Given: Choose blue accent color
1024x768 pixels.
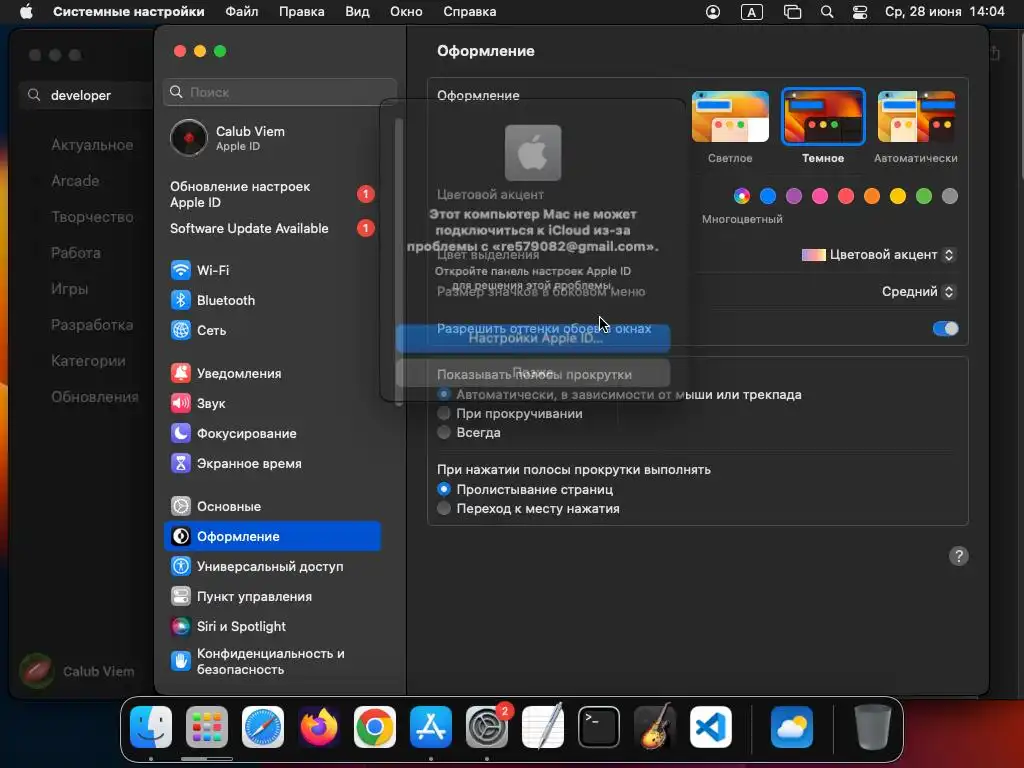Looking at the screenshot, I should [x=768, y=196].
